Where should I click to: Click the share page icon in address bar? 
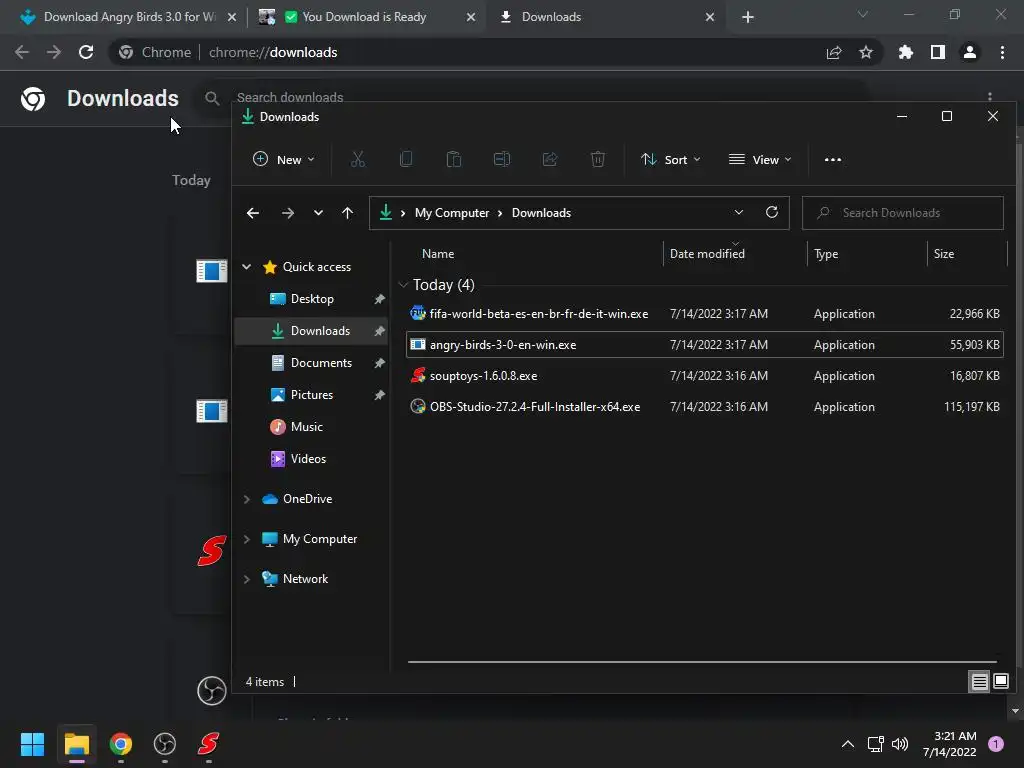[834, 52]
